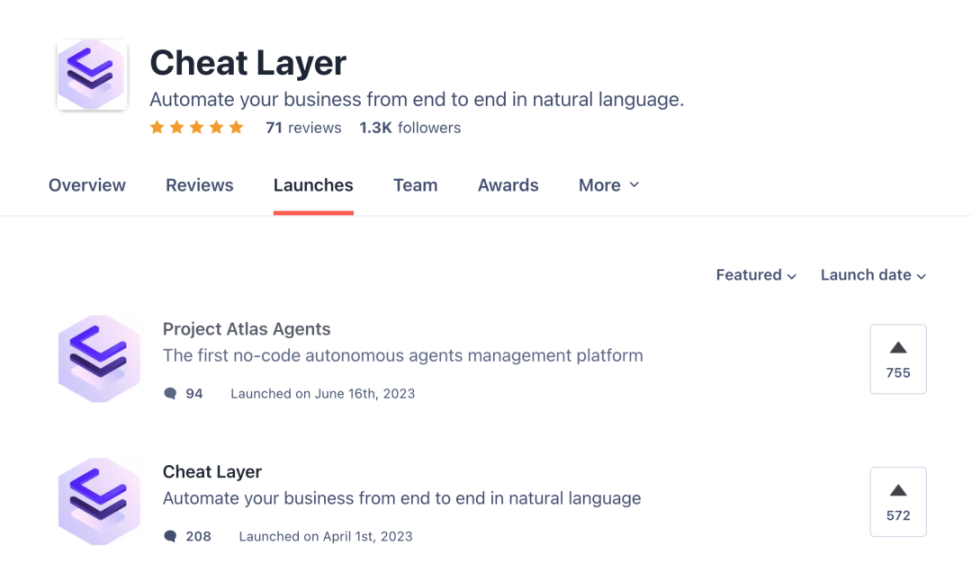This screenshot has height=581, width=972.
Task: Click Cheat Layer launch description text
Action: click(x=402, y=499)
